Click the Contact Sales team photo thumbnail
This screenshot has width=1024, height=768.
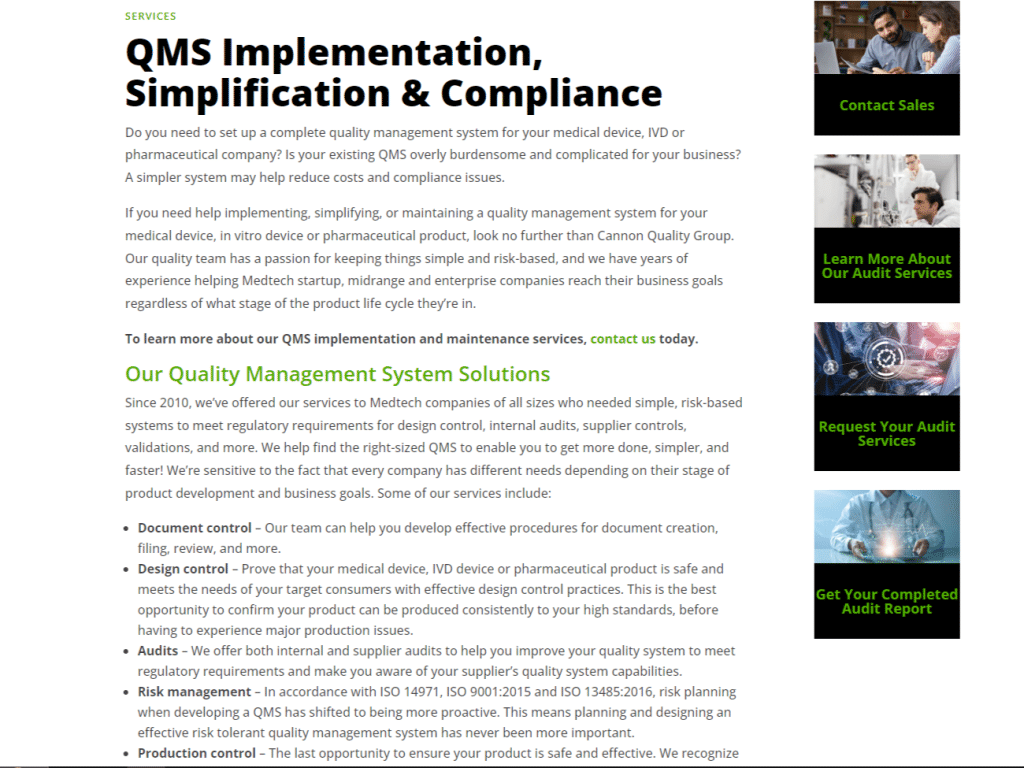pos(886,37)
